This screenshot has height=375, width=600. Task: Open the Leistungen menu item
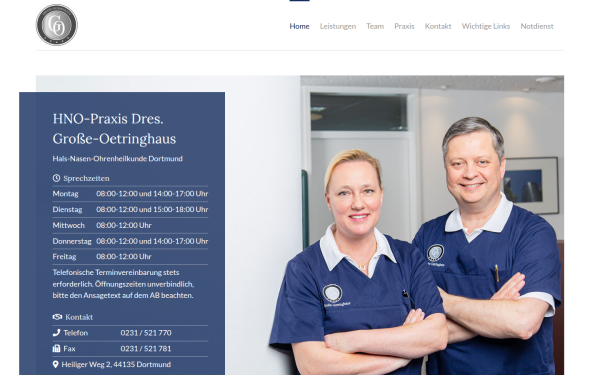(338, 26)
